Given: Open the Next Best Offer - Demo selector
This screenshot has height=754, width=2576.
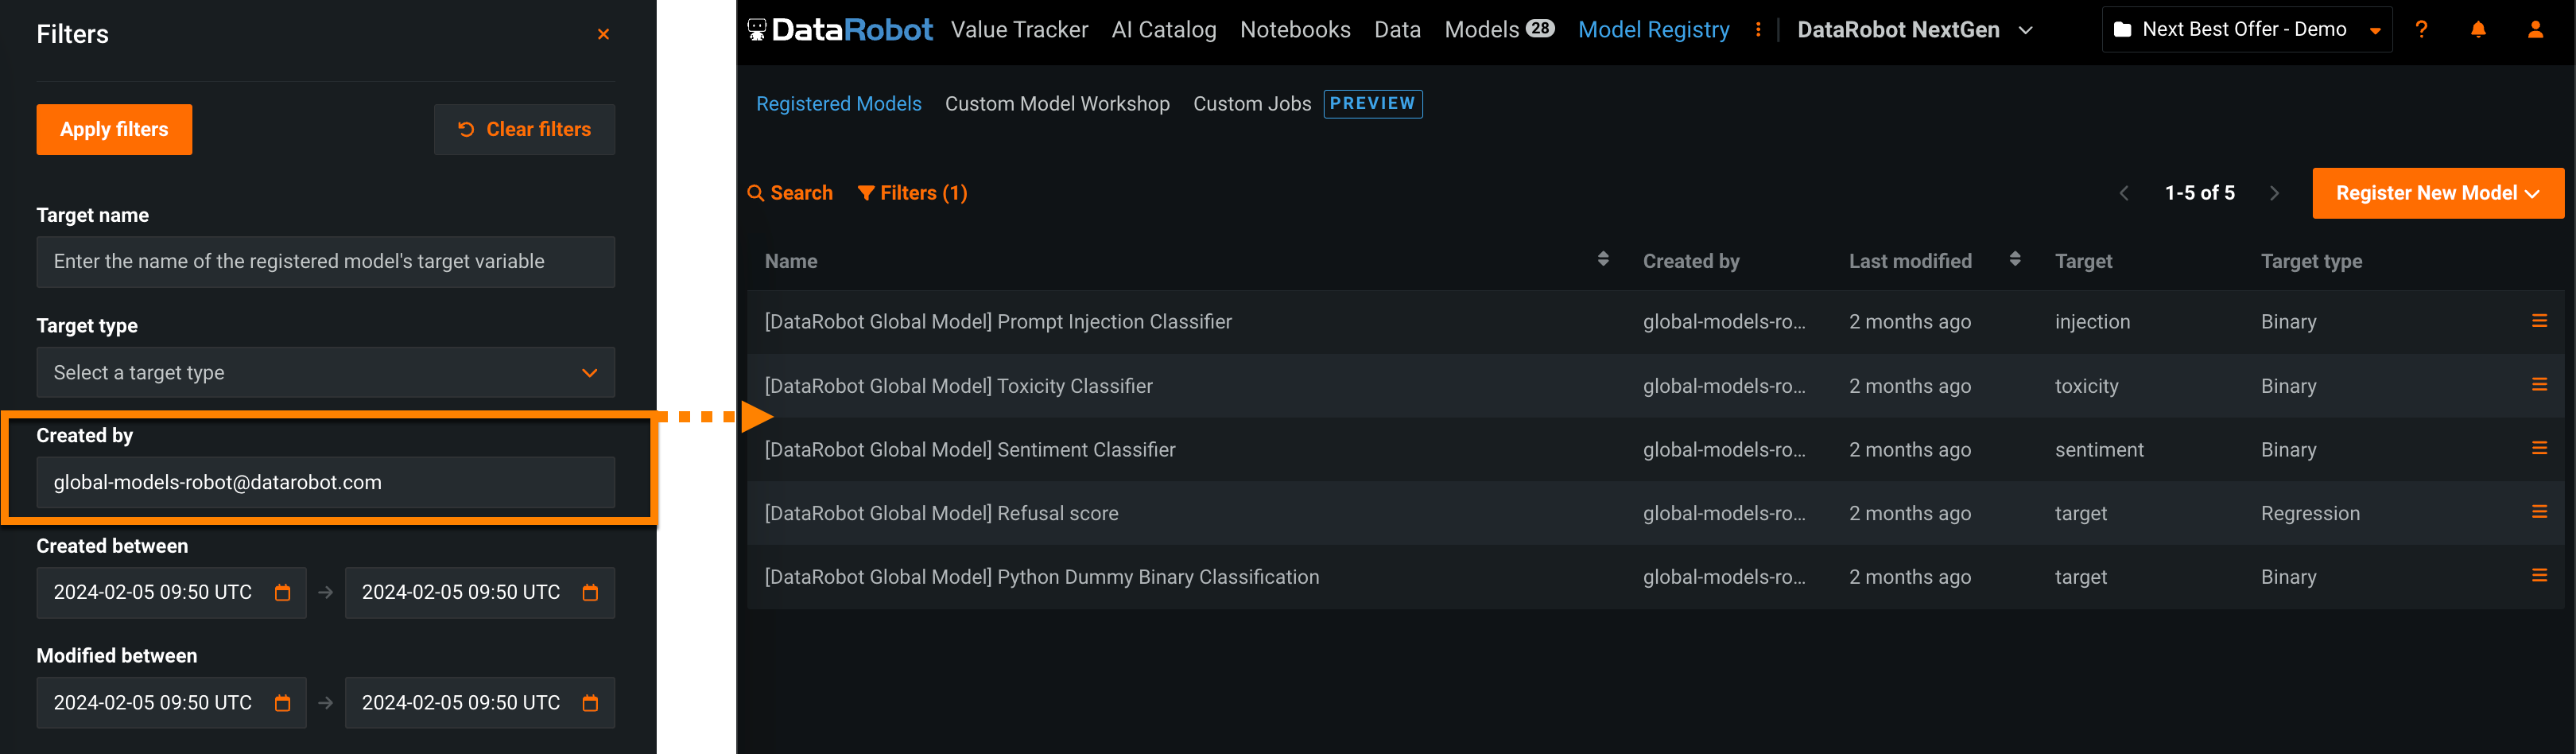Looking at the screenshot, I should (x=2246, y=30).
